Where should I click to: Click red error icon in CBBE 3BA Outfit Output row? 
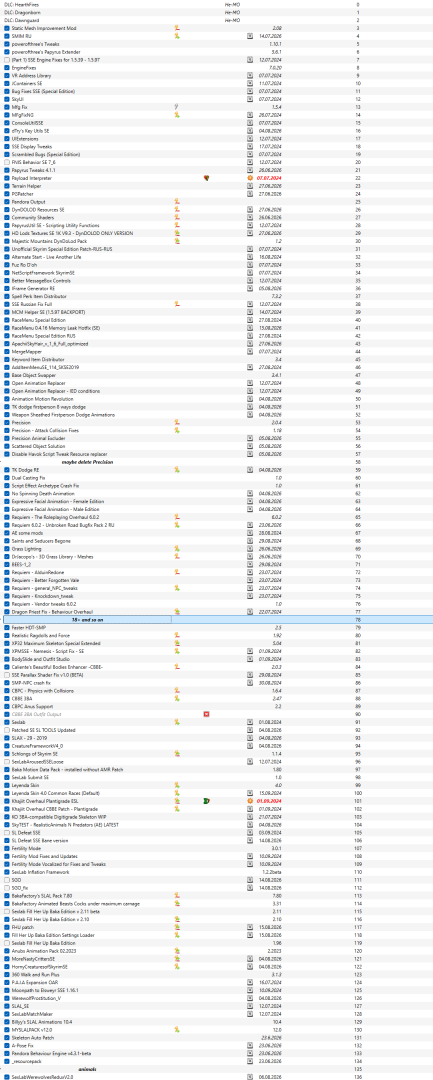click(x=207, y=714)
